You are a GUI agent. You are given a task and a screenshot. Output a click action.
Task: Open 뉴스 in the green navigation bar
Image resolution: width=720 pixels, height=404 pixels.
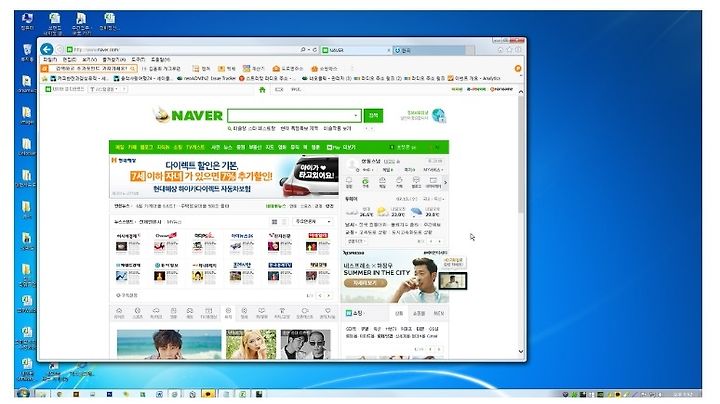(228, 147)
